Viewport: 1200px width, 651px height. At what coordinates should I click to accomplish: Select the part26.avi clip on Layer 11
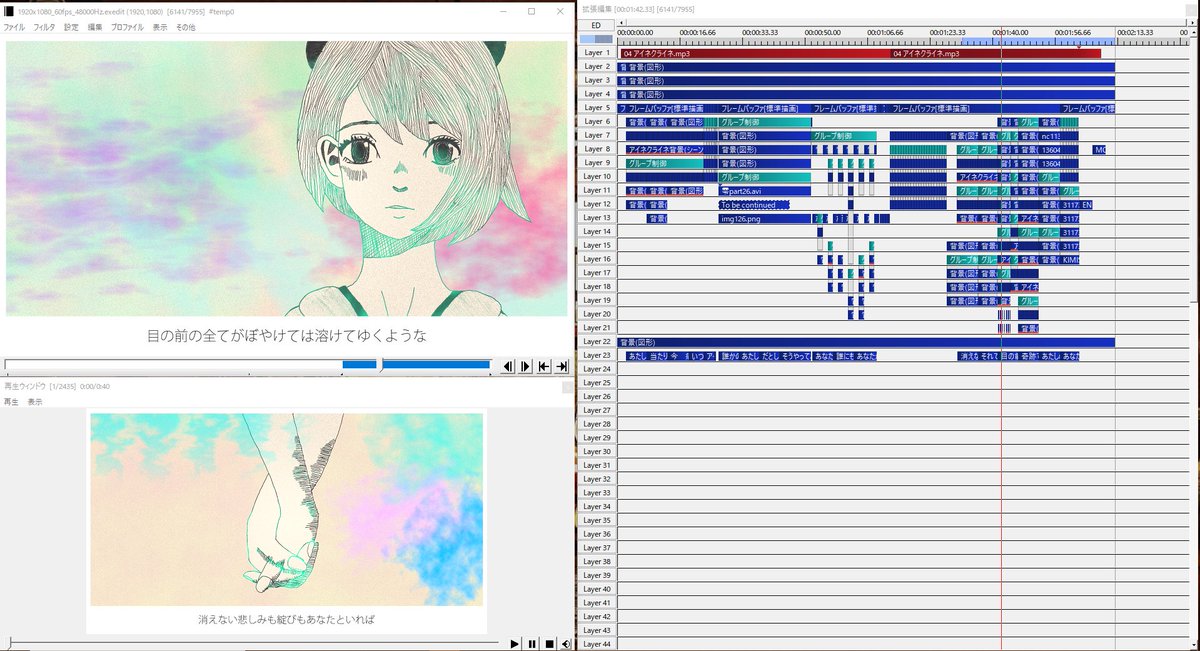(x=764, y=191)
